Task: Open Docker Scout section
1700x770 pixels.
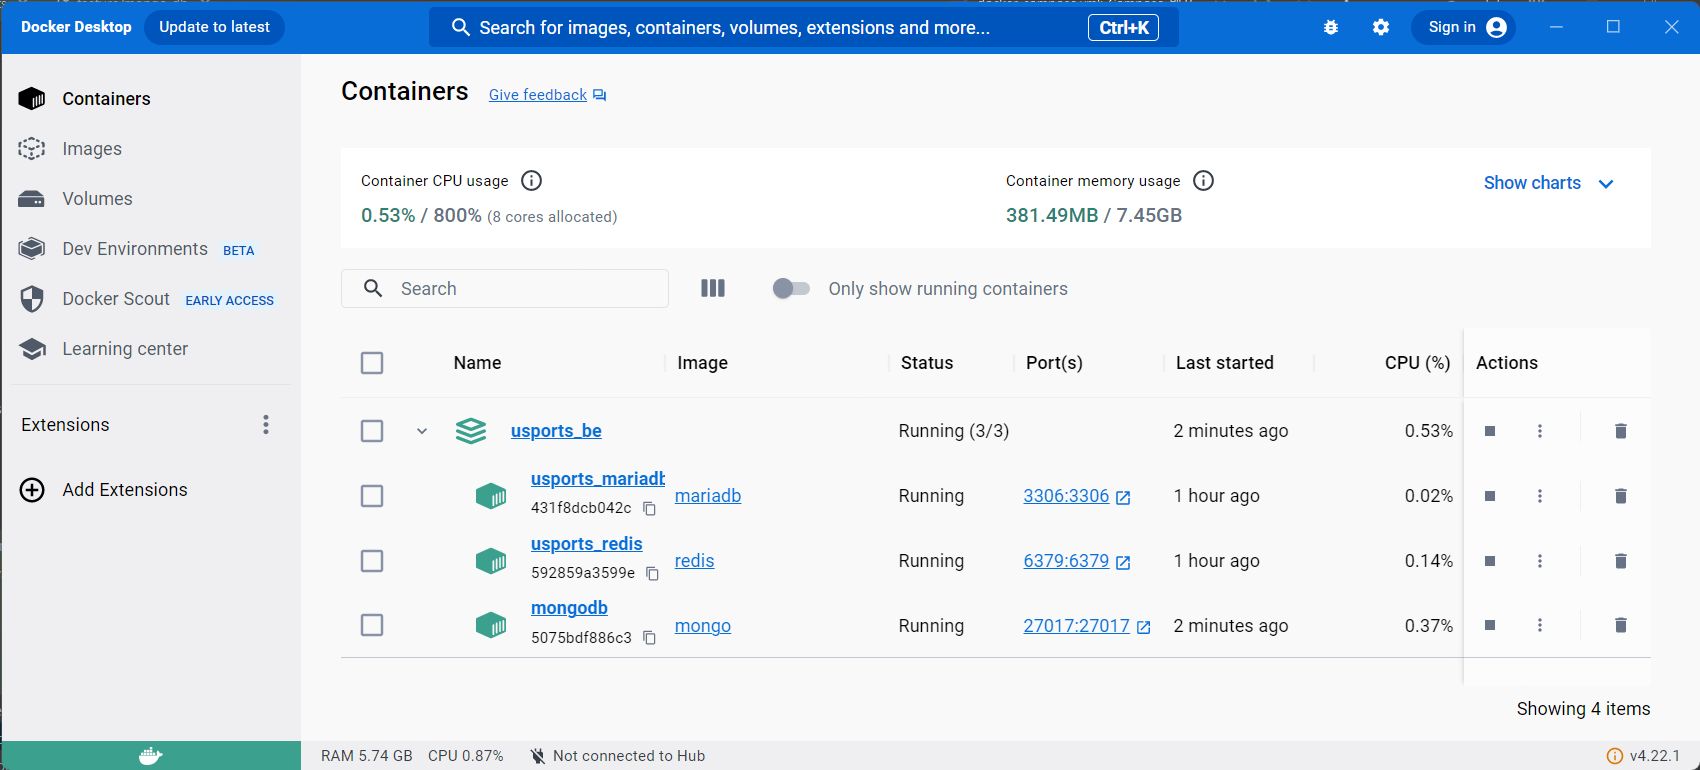Action: [x=151, y=298]
